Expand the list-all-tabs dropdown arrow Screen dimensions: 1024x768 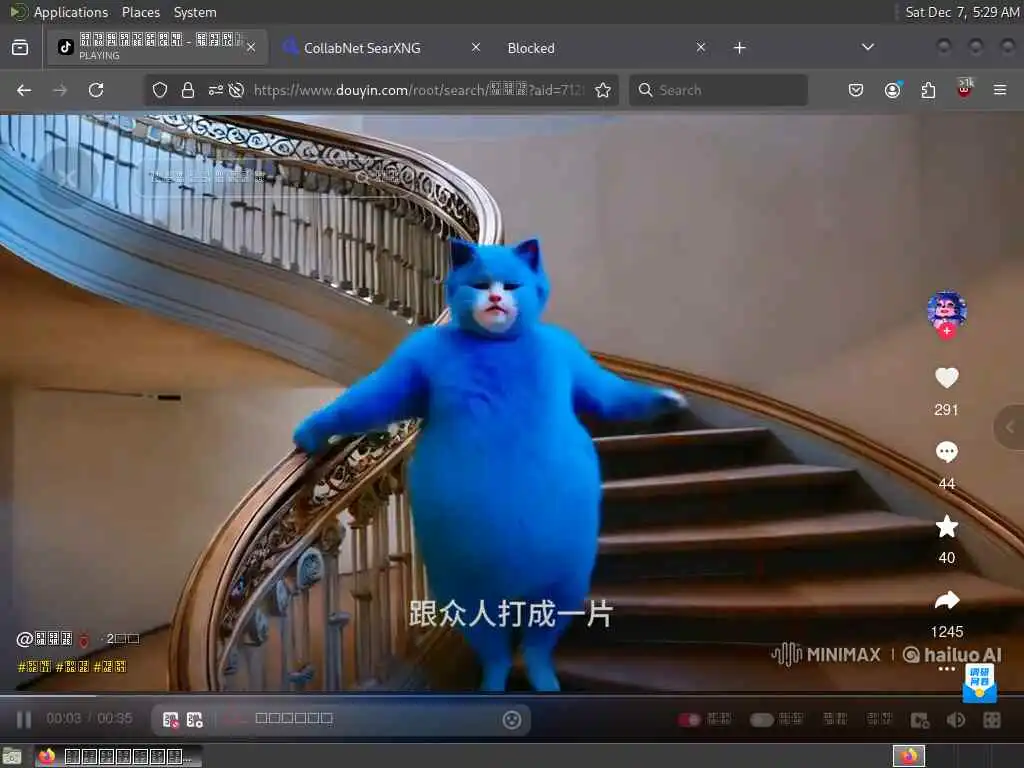868,47
